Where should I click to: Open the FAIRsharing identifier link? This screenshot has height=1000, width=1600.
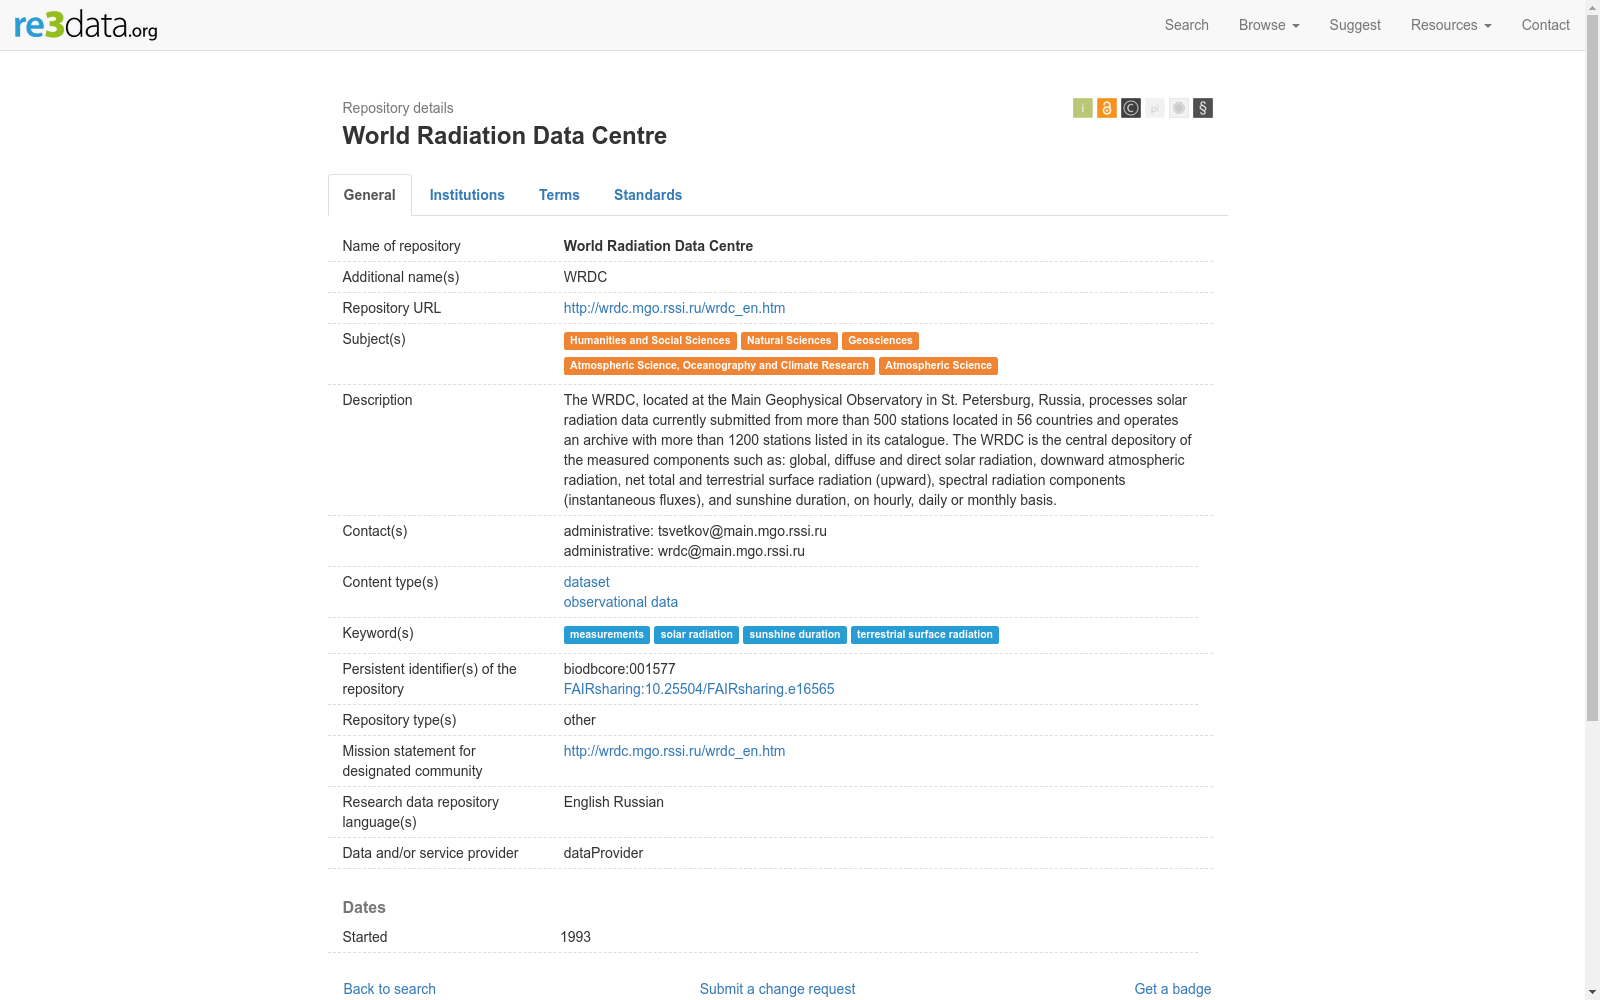pyautogui.click(x=699, y=689)
